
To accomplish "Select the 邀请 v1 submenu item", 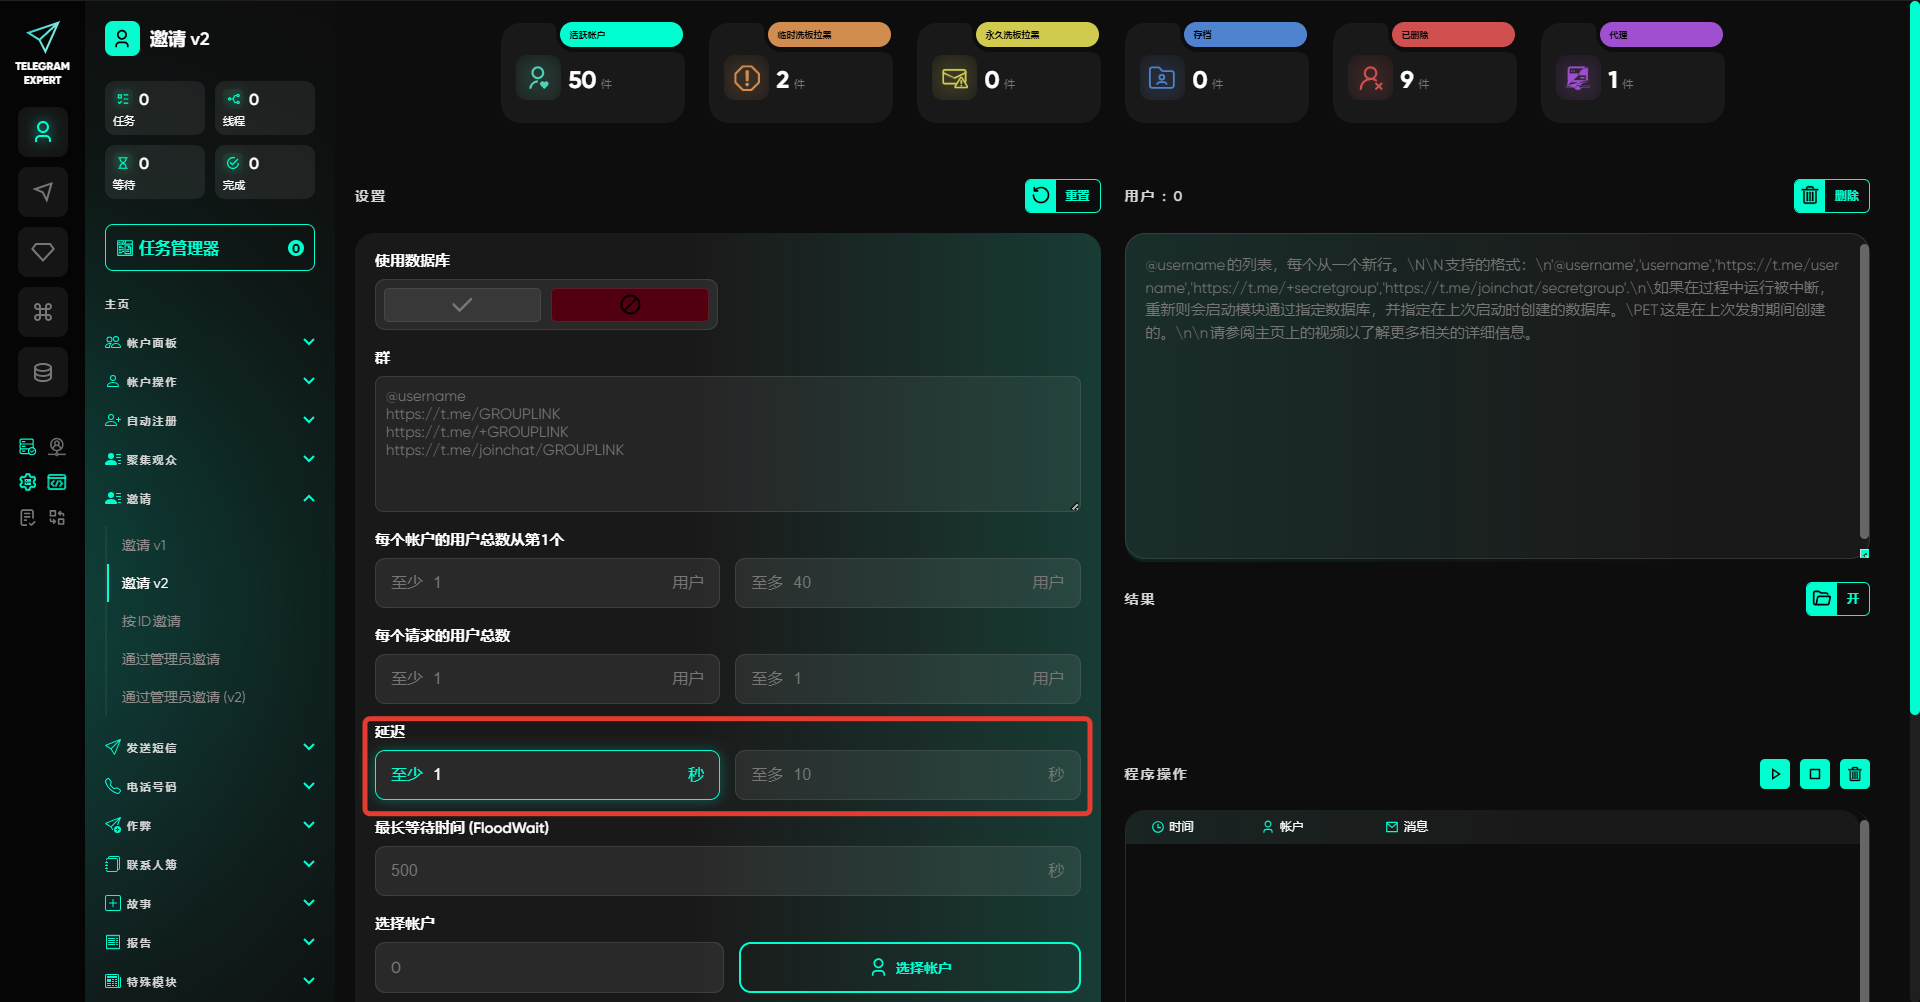I will click(144, 545).
